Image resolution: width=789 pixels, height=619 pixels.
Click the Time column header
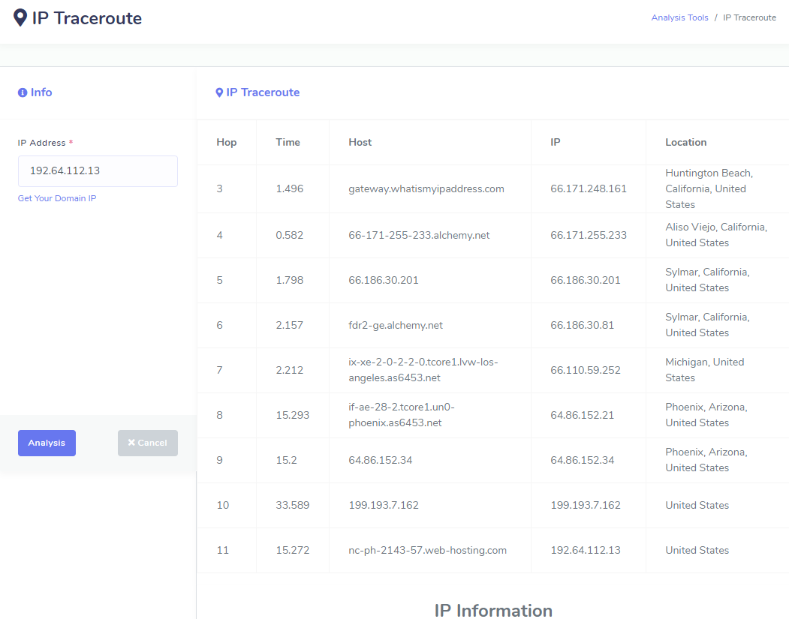[288, 142]
